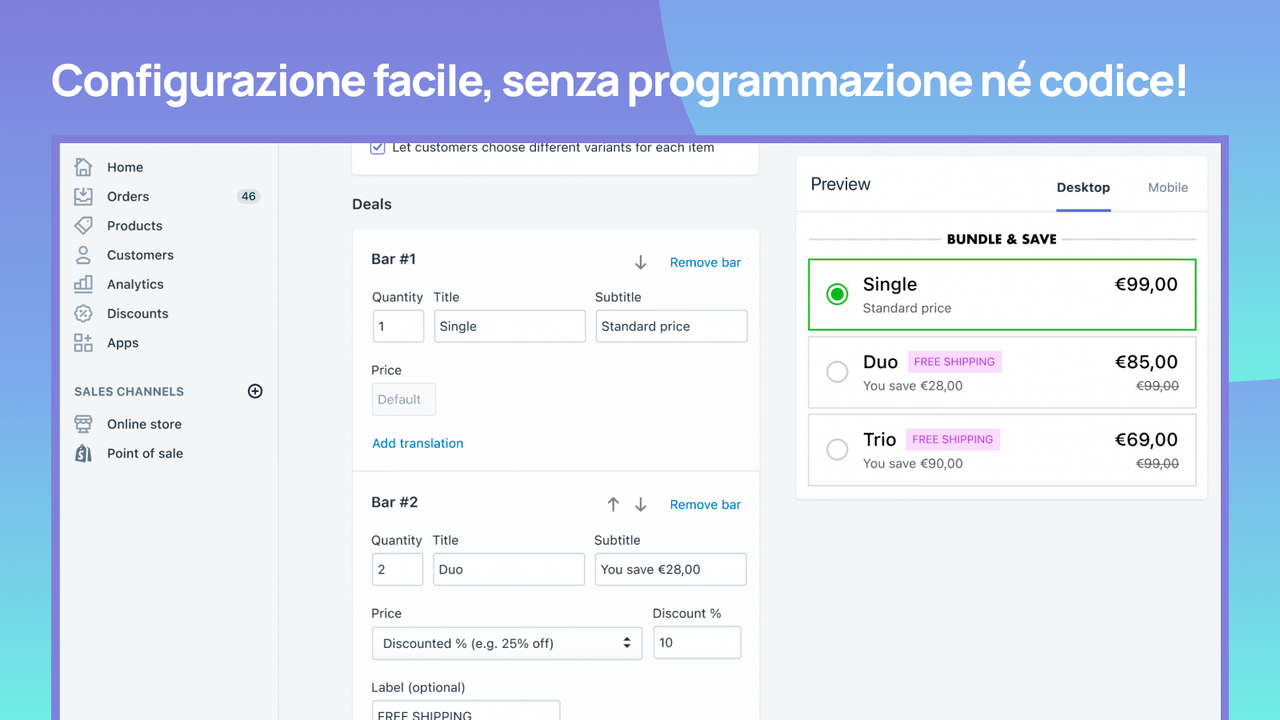Screen dimensions: 1280x720
Task: Click Bar #1 Quantity field showing 1
Action: point(397,326)
